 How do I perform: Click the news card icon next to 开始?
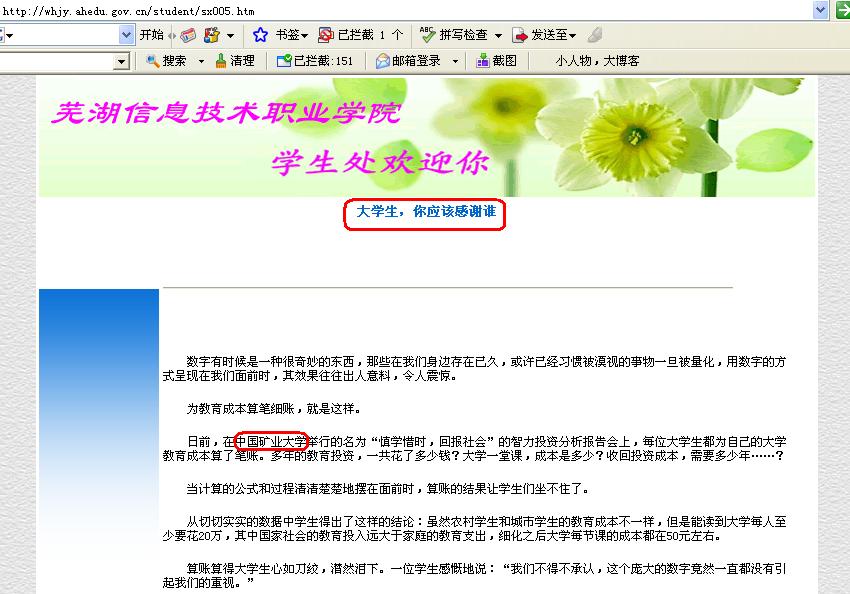[x=188, y=35]
